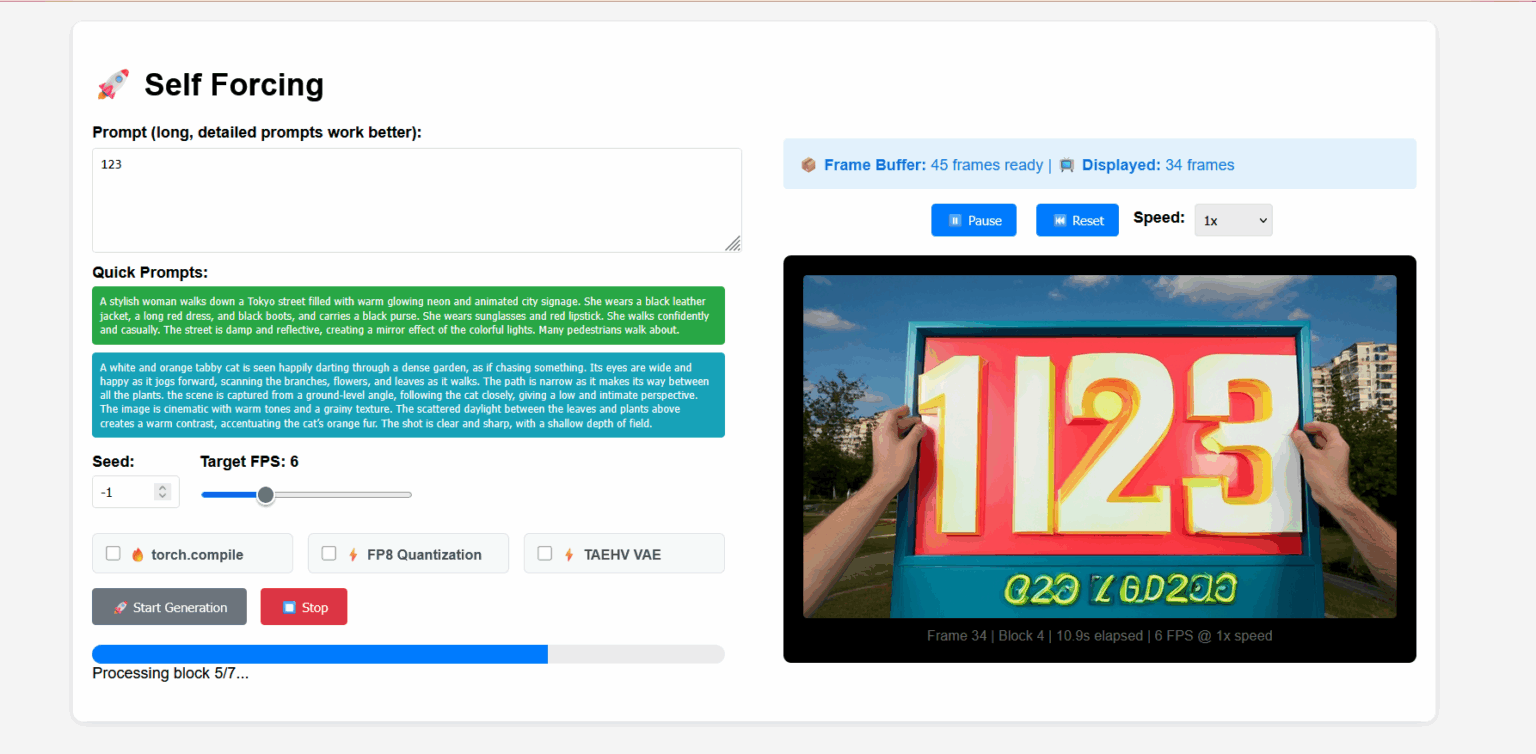Click the fire icon next to torch.compile
The height and width of the screenshot is (754, 1536).
click(x=138, y=554)
